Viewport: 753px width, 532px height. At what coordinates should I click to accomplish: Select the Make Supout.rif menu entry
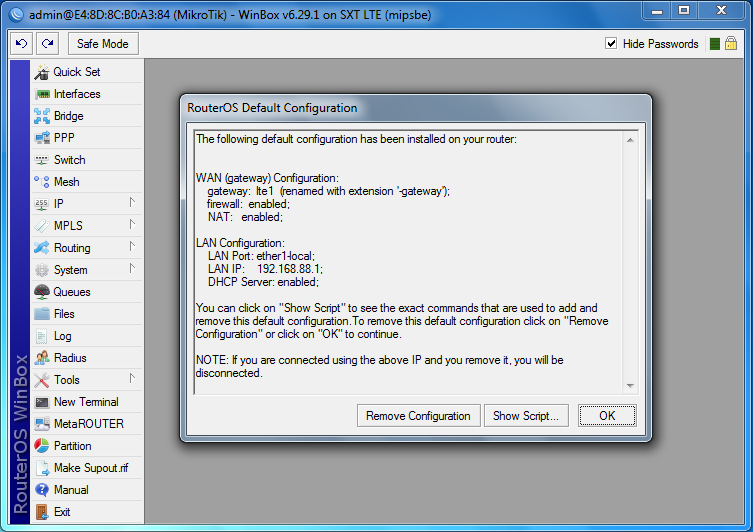pyautogui.click(x=90, y=468)
